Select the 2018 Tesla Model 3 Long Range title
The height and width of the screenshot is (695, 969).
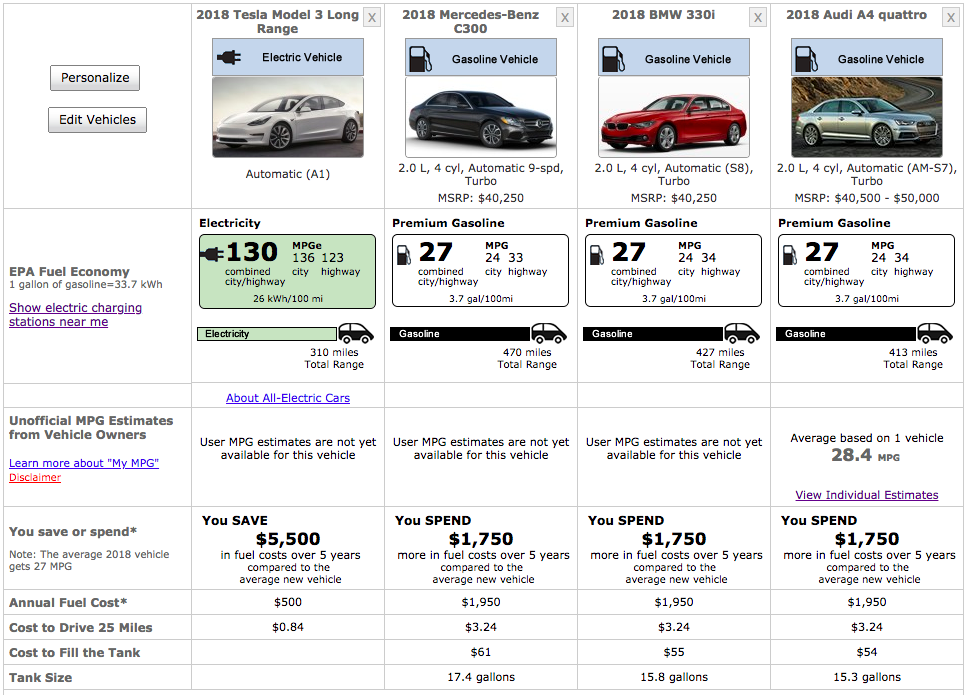tap(277, 22)
